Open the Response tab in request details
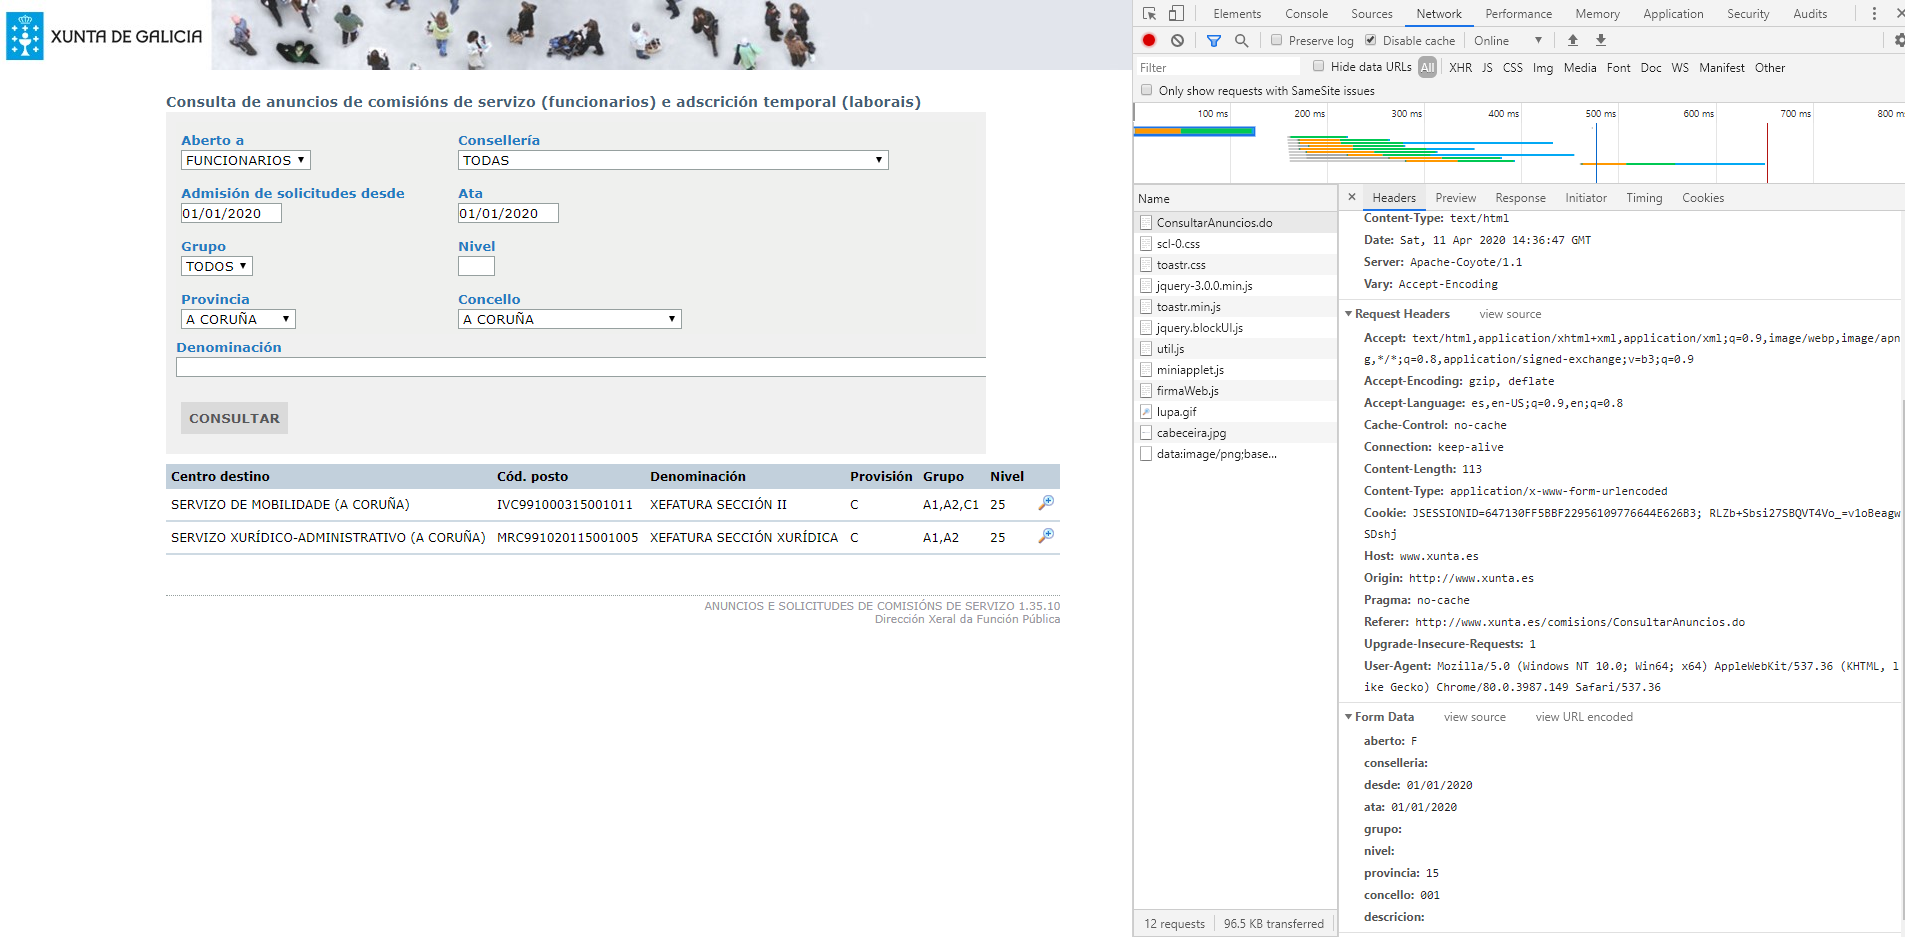This screenshot has width=1905, height=937. 1520,198
